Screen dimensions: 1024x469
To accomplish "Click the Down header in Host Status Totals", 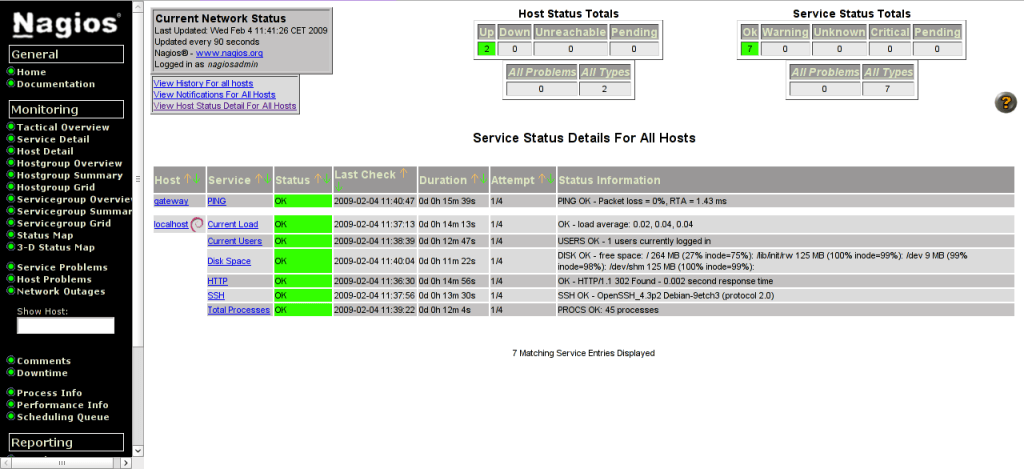I will 515,32.
